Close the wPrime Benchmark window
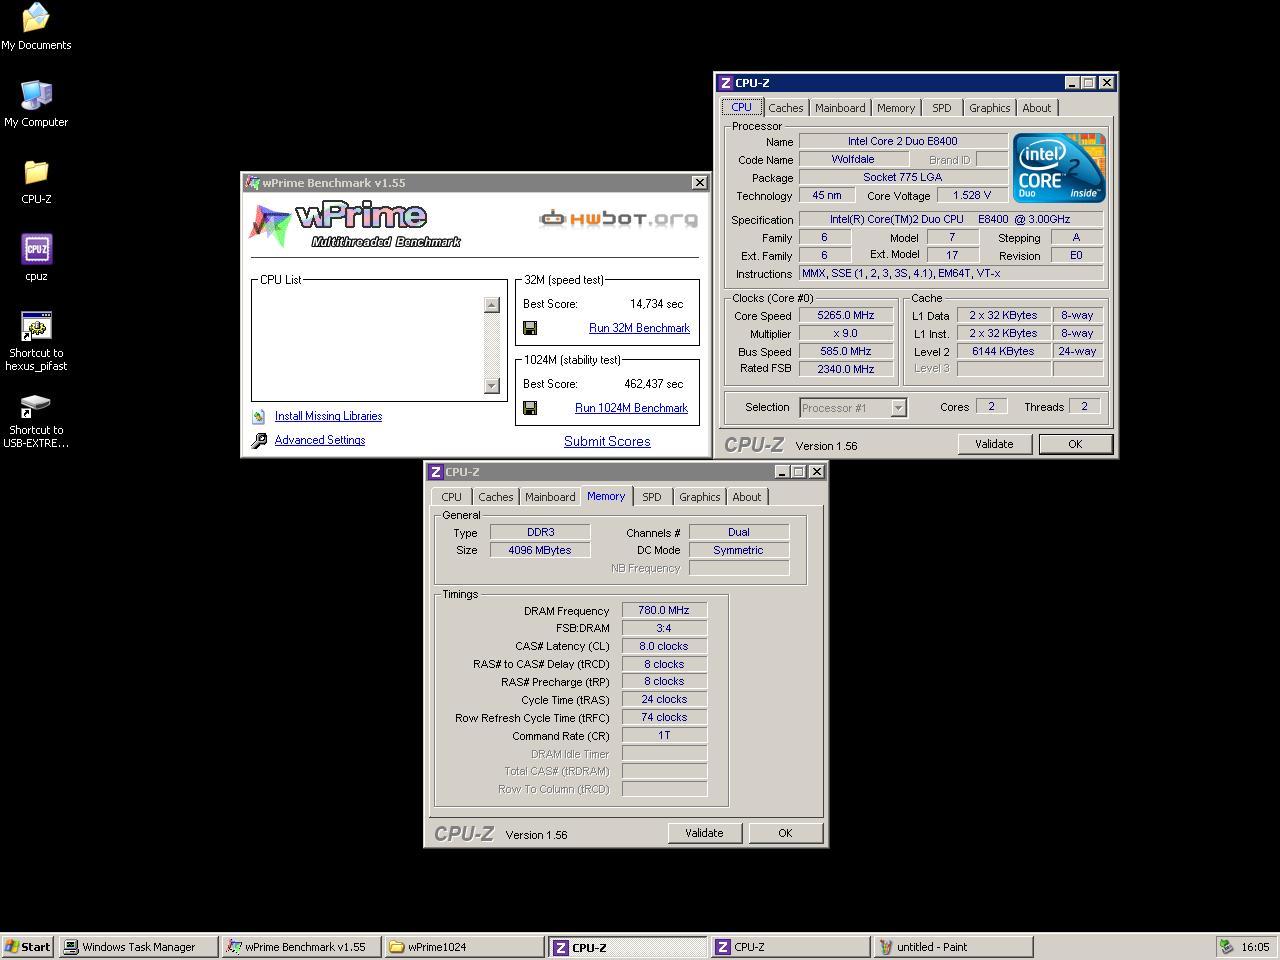The image size is (1280, 960). pyautogui.click(x=700, y=183)
